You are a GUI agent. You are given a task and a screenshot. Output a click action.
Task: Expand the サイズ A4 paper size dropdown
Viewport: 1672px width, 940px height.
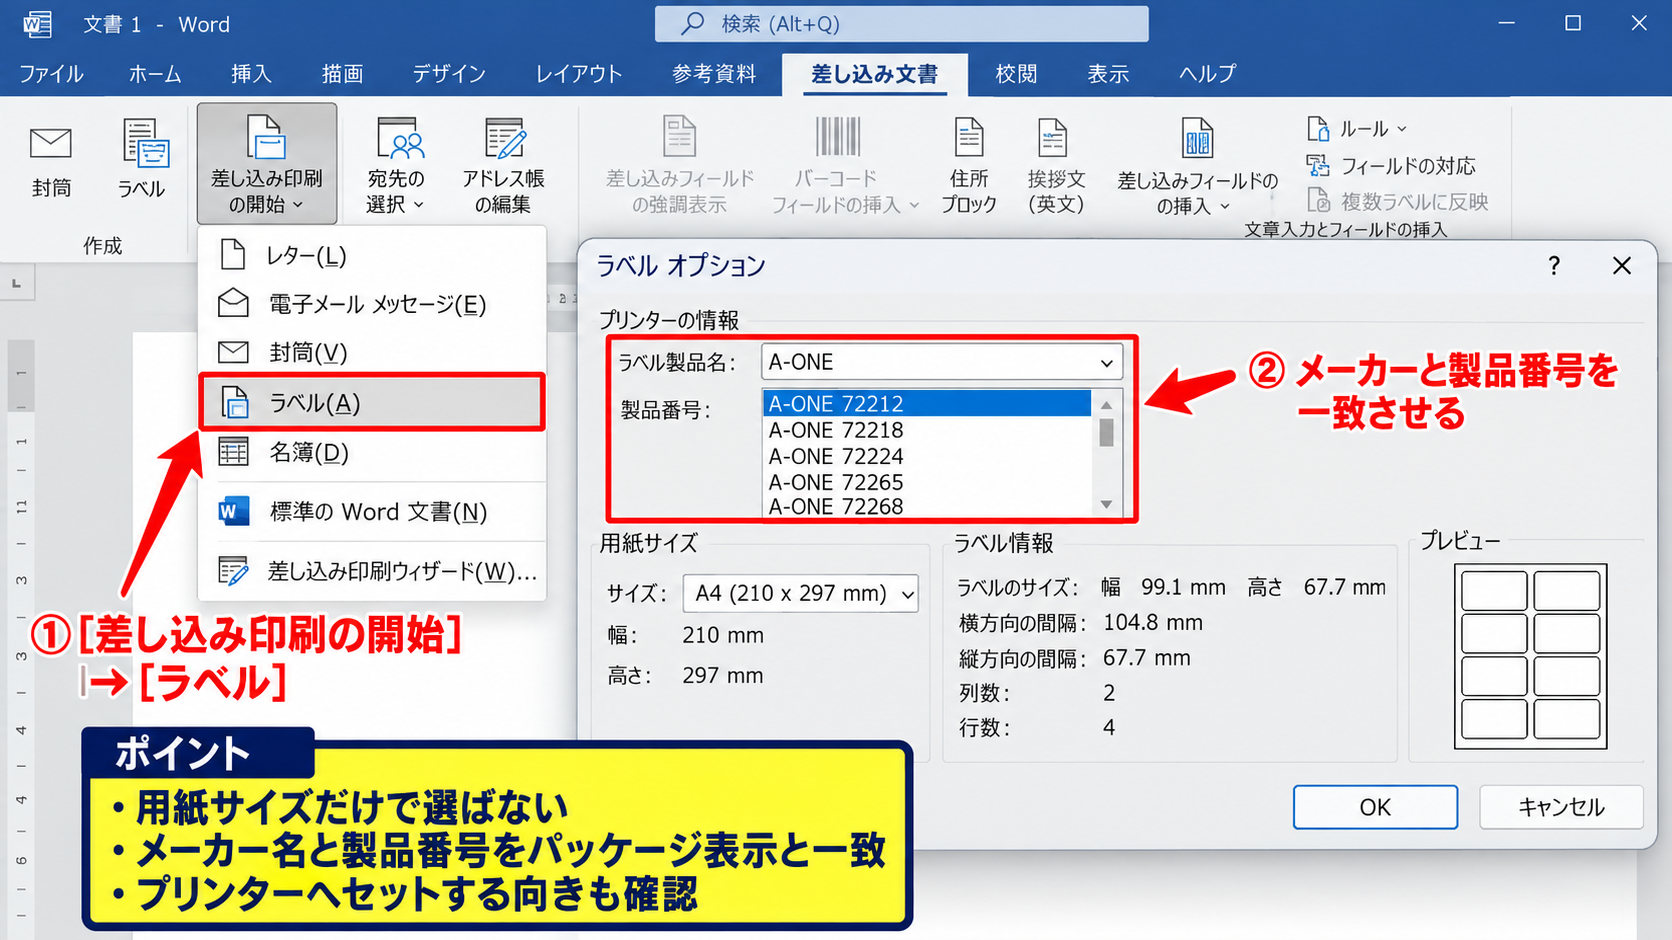coord(801,593)
